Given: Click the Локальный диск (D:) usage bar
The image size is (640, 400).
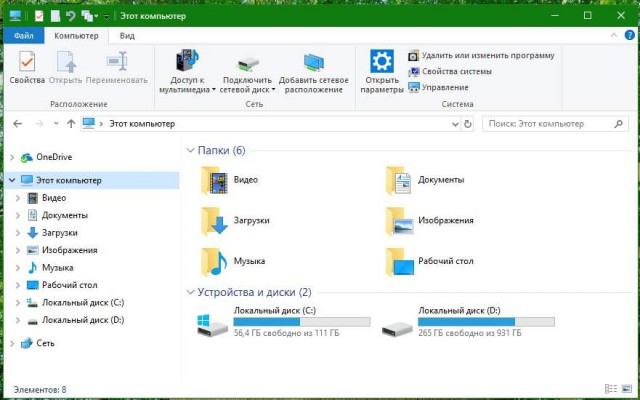Looking at the screenshot, I should pyautogui.click(x=486, y=322).
